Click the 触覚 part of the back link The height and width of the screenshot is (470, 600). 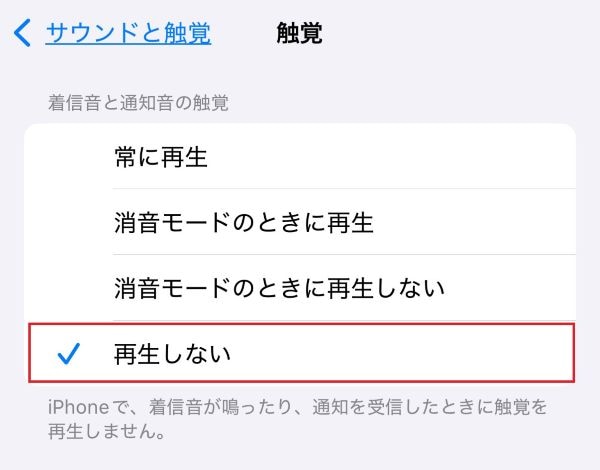187,33
